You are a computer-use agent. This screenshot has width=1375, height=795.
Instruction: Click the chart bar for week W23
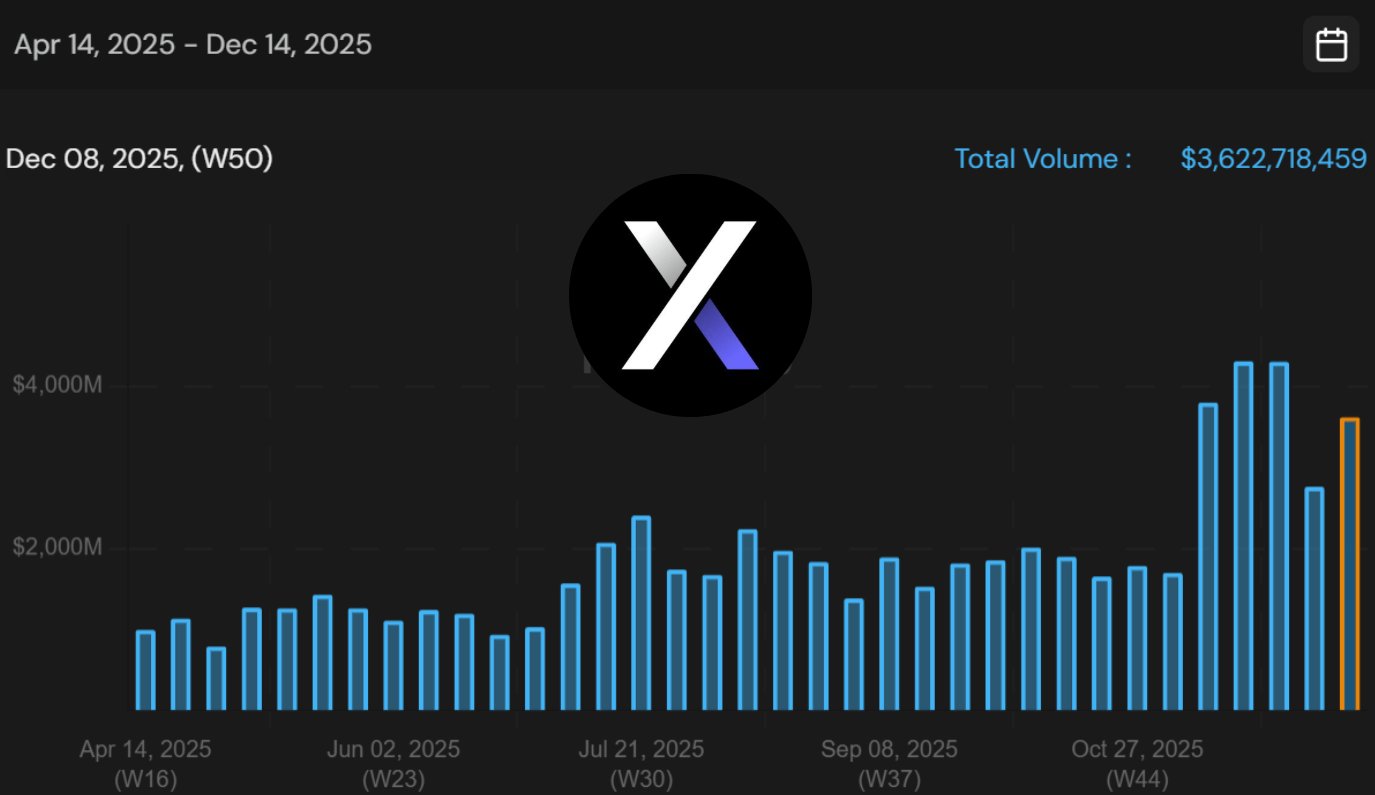click(x=393, y=666)
